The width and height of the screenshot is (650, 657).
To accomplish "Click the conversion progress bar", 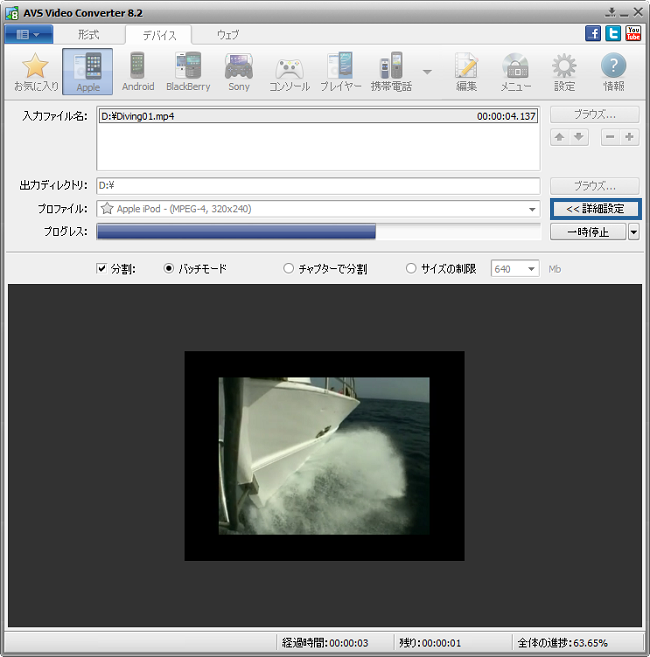I will 319,232.
